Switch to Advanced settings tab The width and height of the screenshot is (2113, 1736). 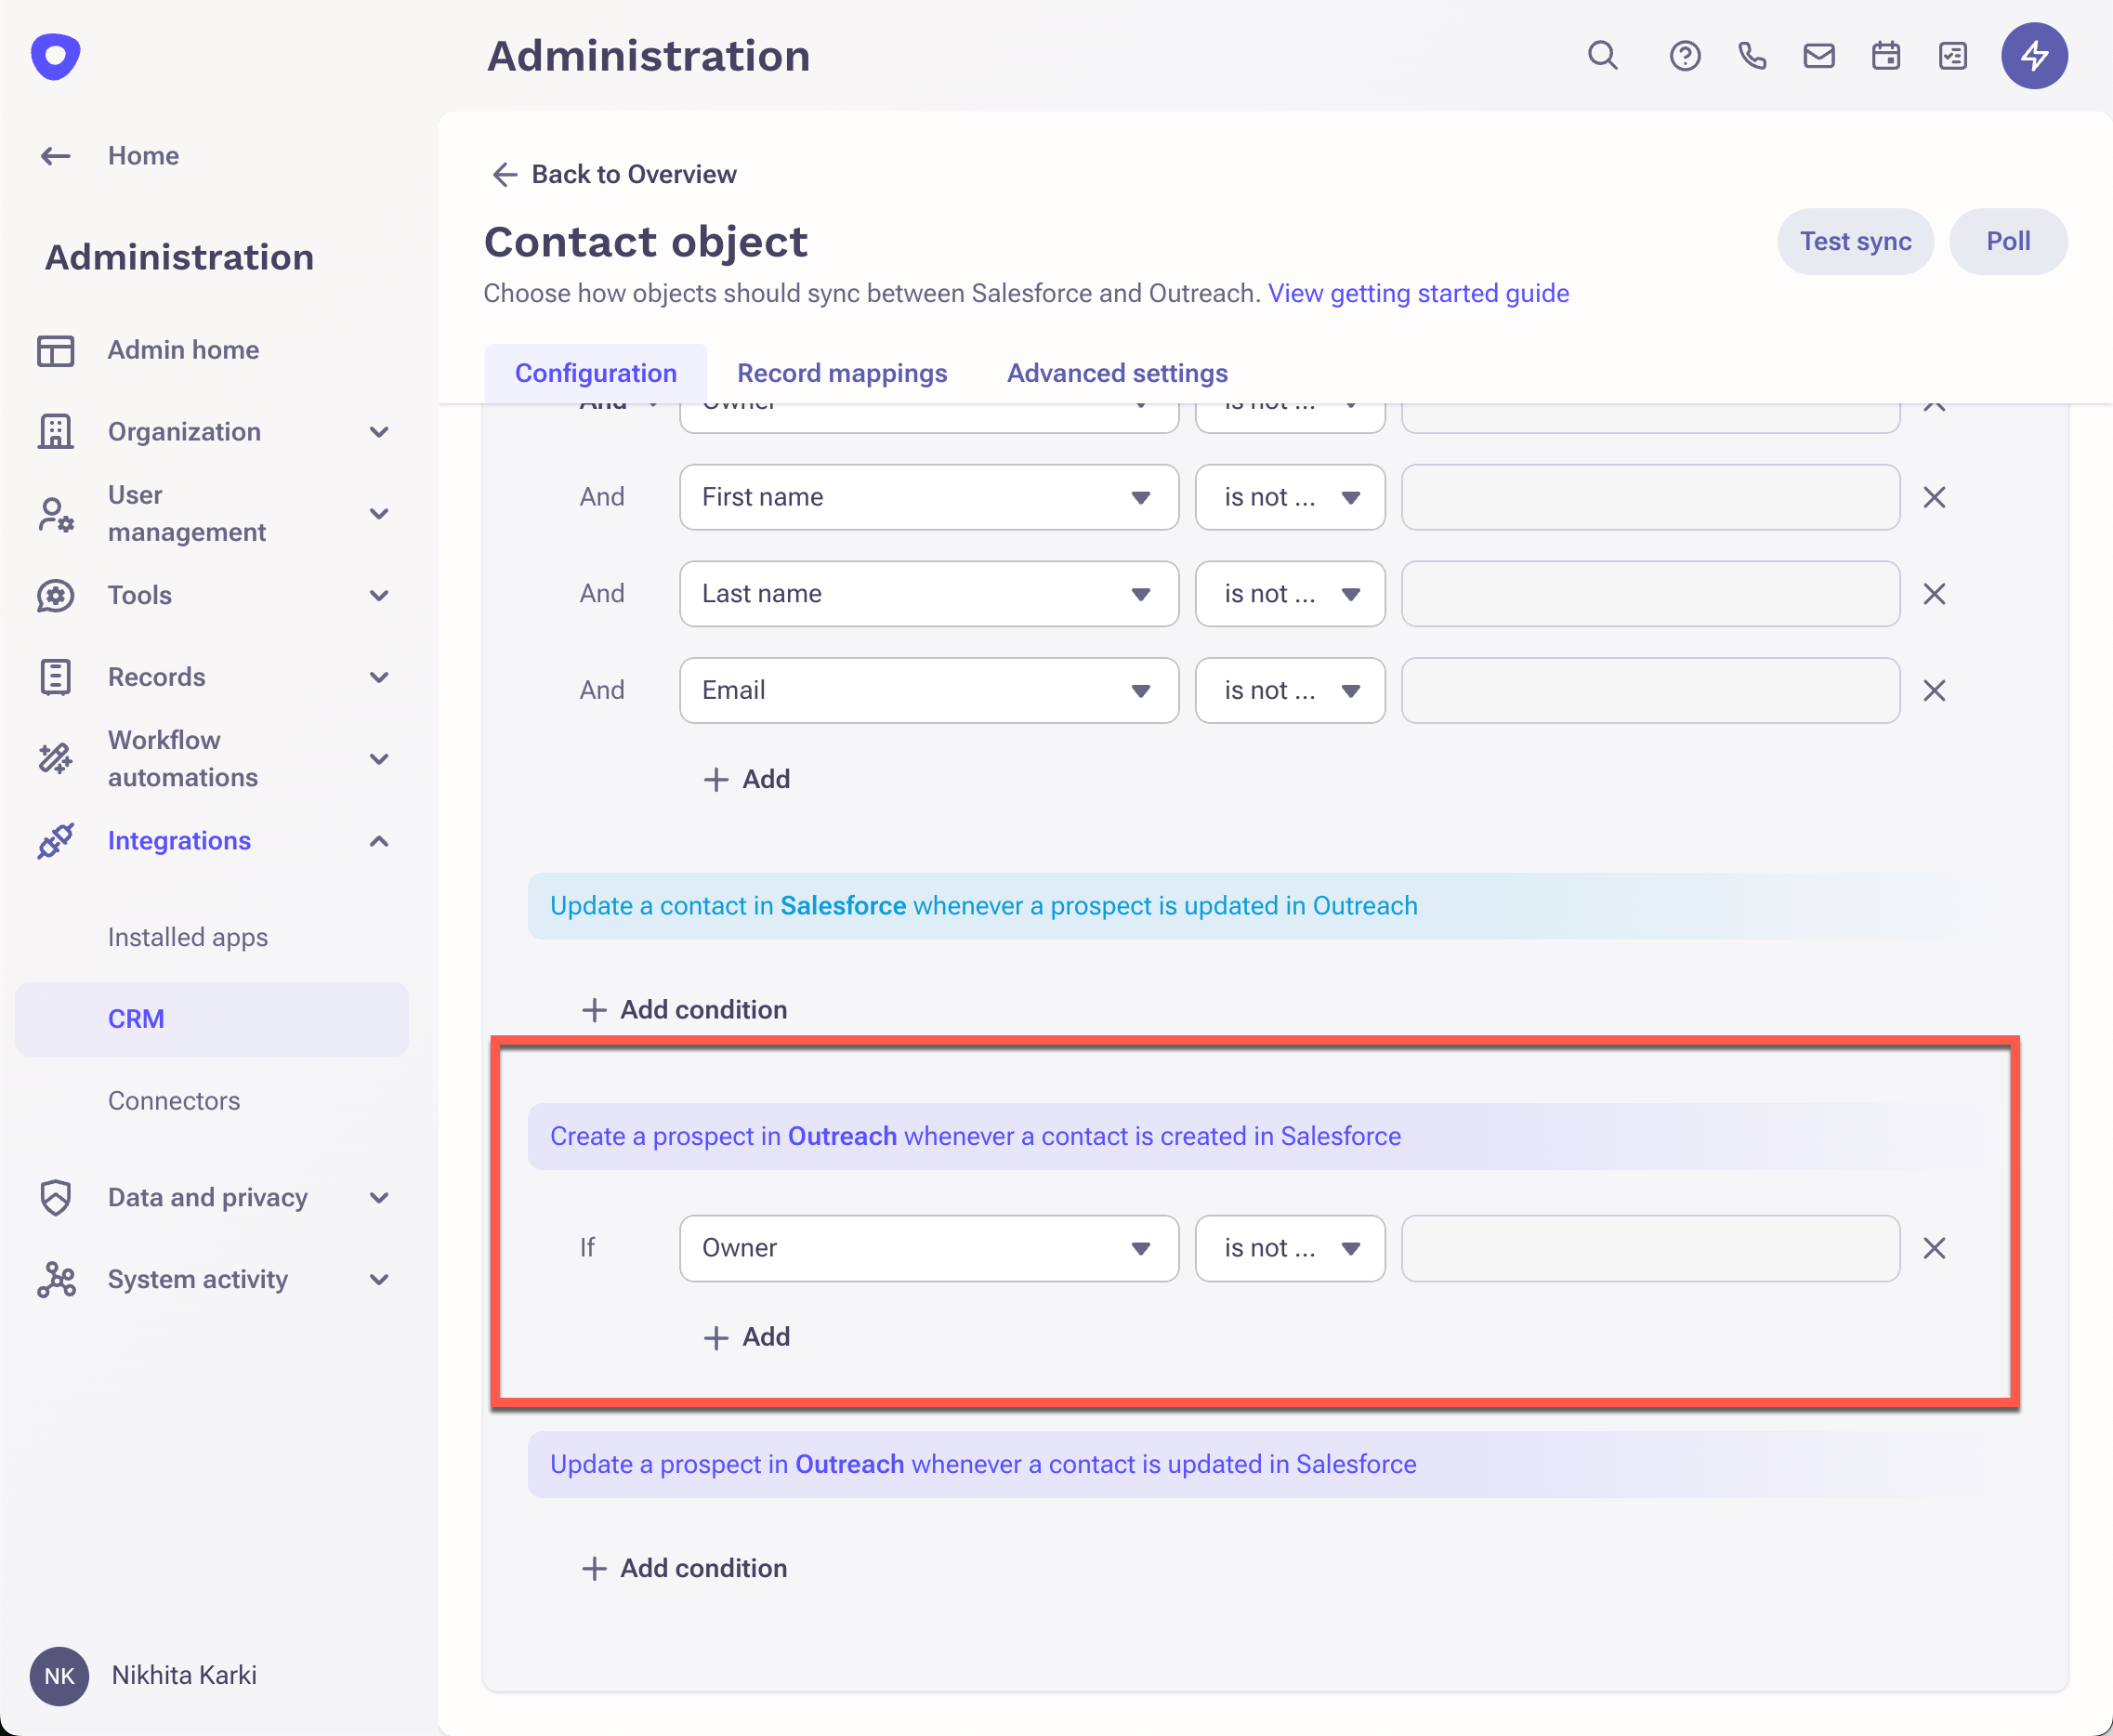point(1117,373)
